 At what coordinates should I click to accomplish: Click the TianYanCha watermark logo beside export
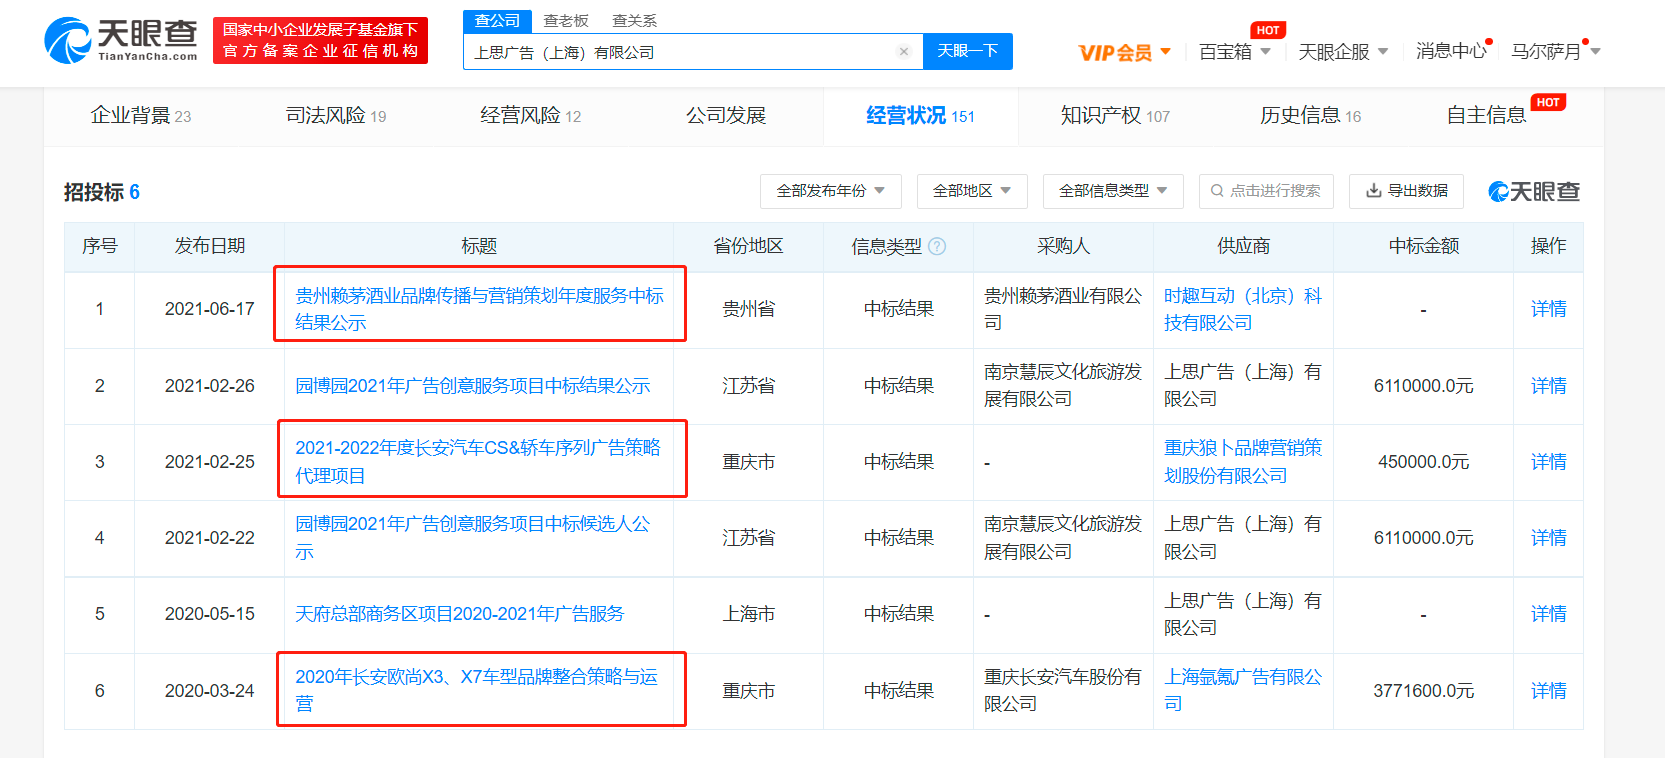[1534, 191]
